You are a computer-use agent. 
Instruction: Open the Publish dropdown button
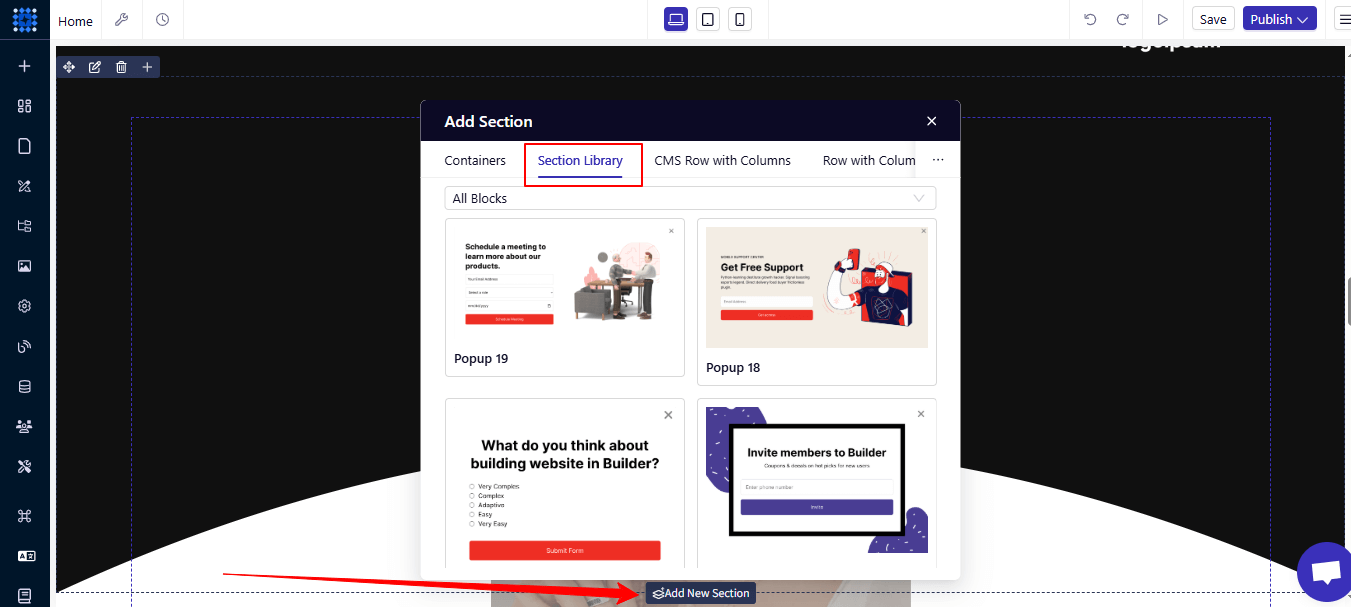click(x=1279, y=19)
